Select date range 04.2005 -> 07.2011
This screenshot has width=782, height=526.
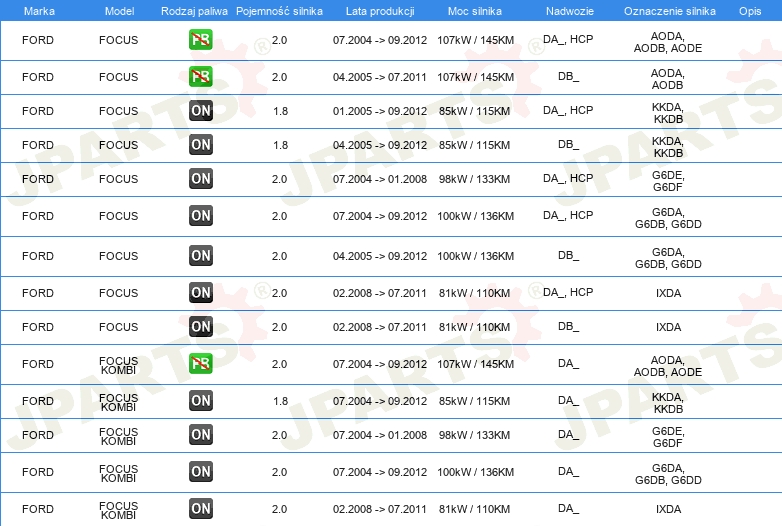coord(380,77)
